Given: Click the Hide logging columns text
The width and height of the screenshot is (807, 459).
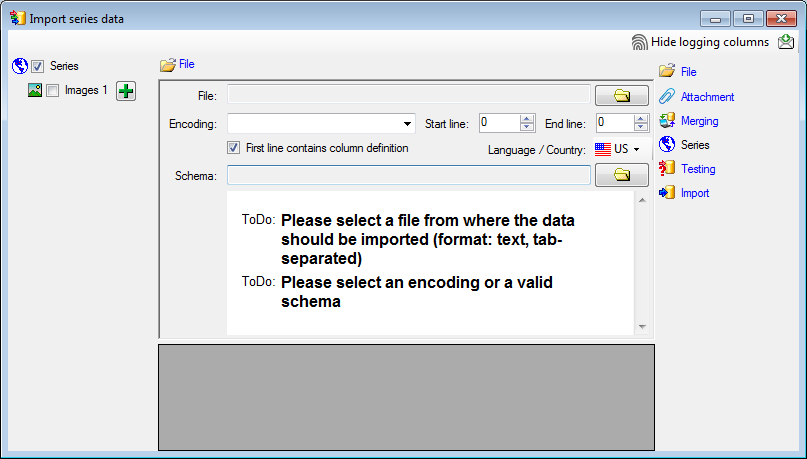Looking at the screenshot, I should [x=710, y=42].
